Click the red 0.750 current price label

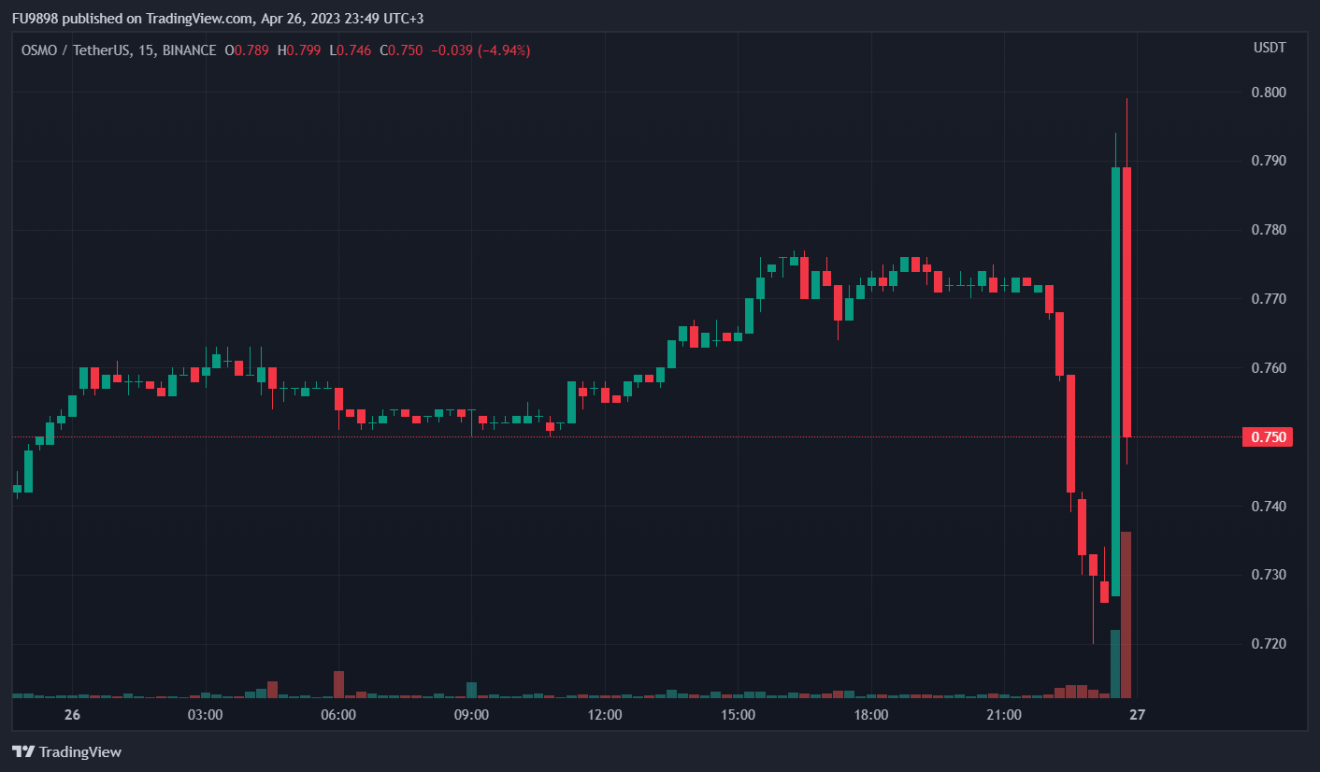pyautogui.click(x=1265, y=437)
